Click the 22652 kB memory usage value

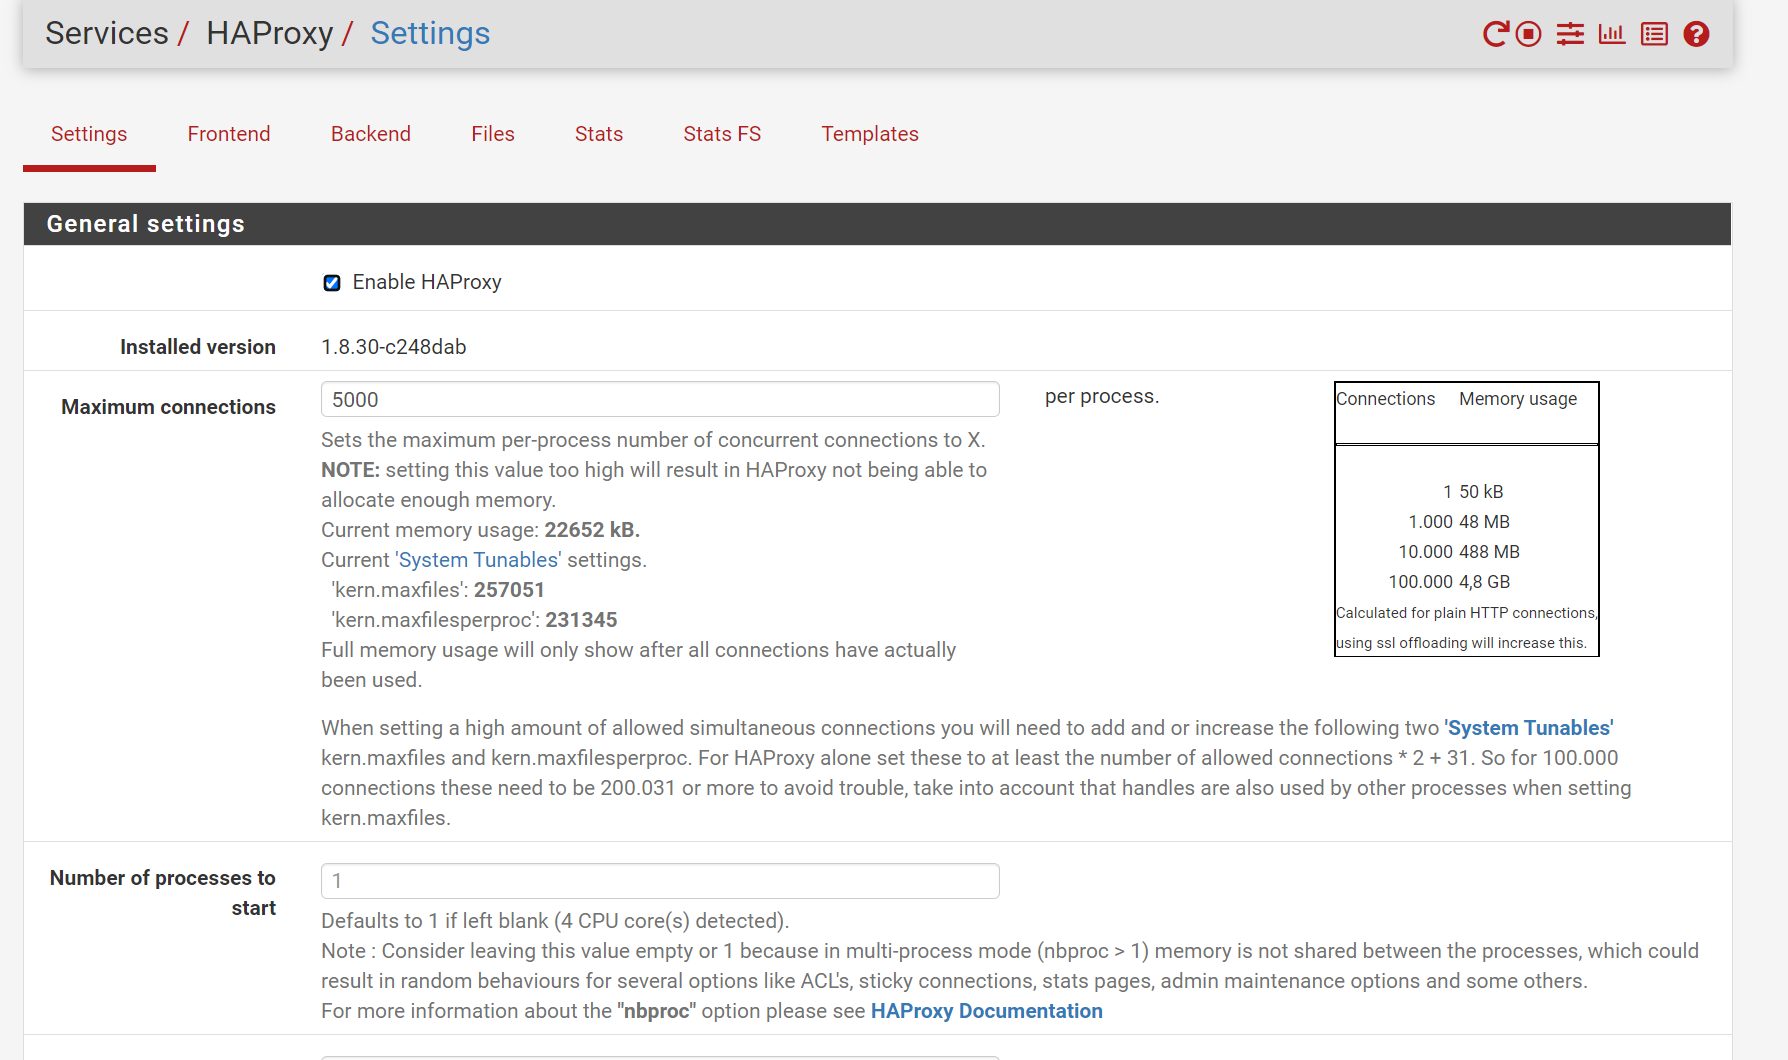(x=592, y=530)
